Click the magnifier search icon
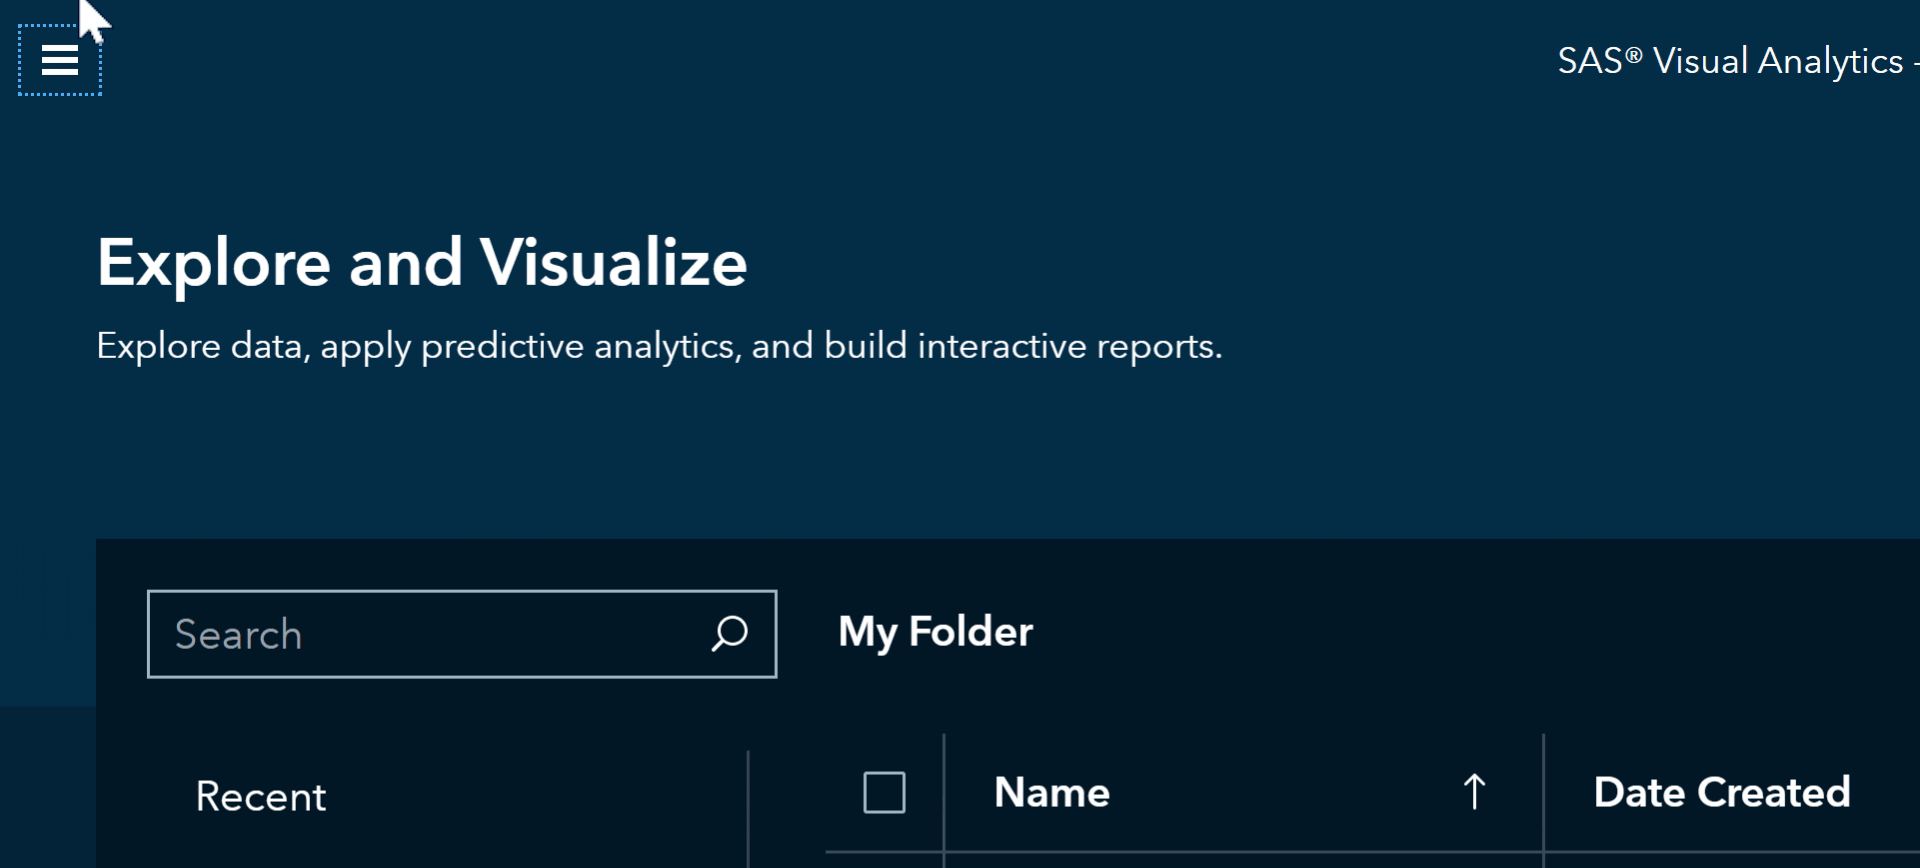The image size is (1920, 868). point(729,634)
